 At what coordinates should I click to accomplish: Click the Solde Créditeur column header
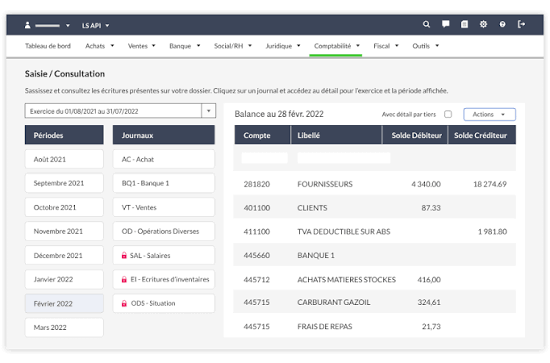(482, 135)
